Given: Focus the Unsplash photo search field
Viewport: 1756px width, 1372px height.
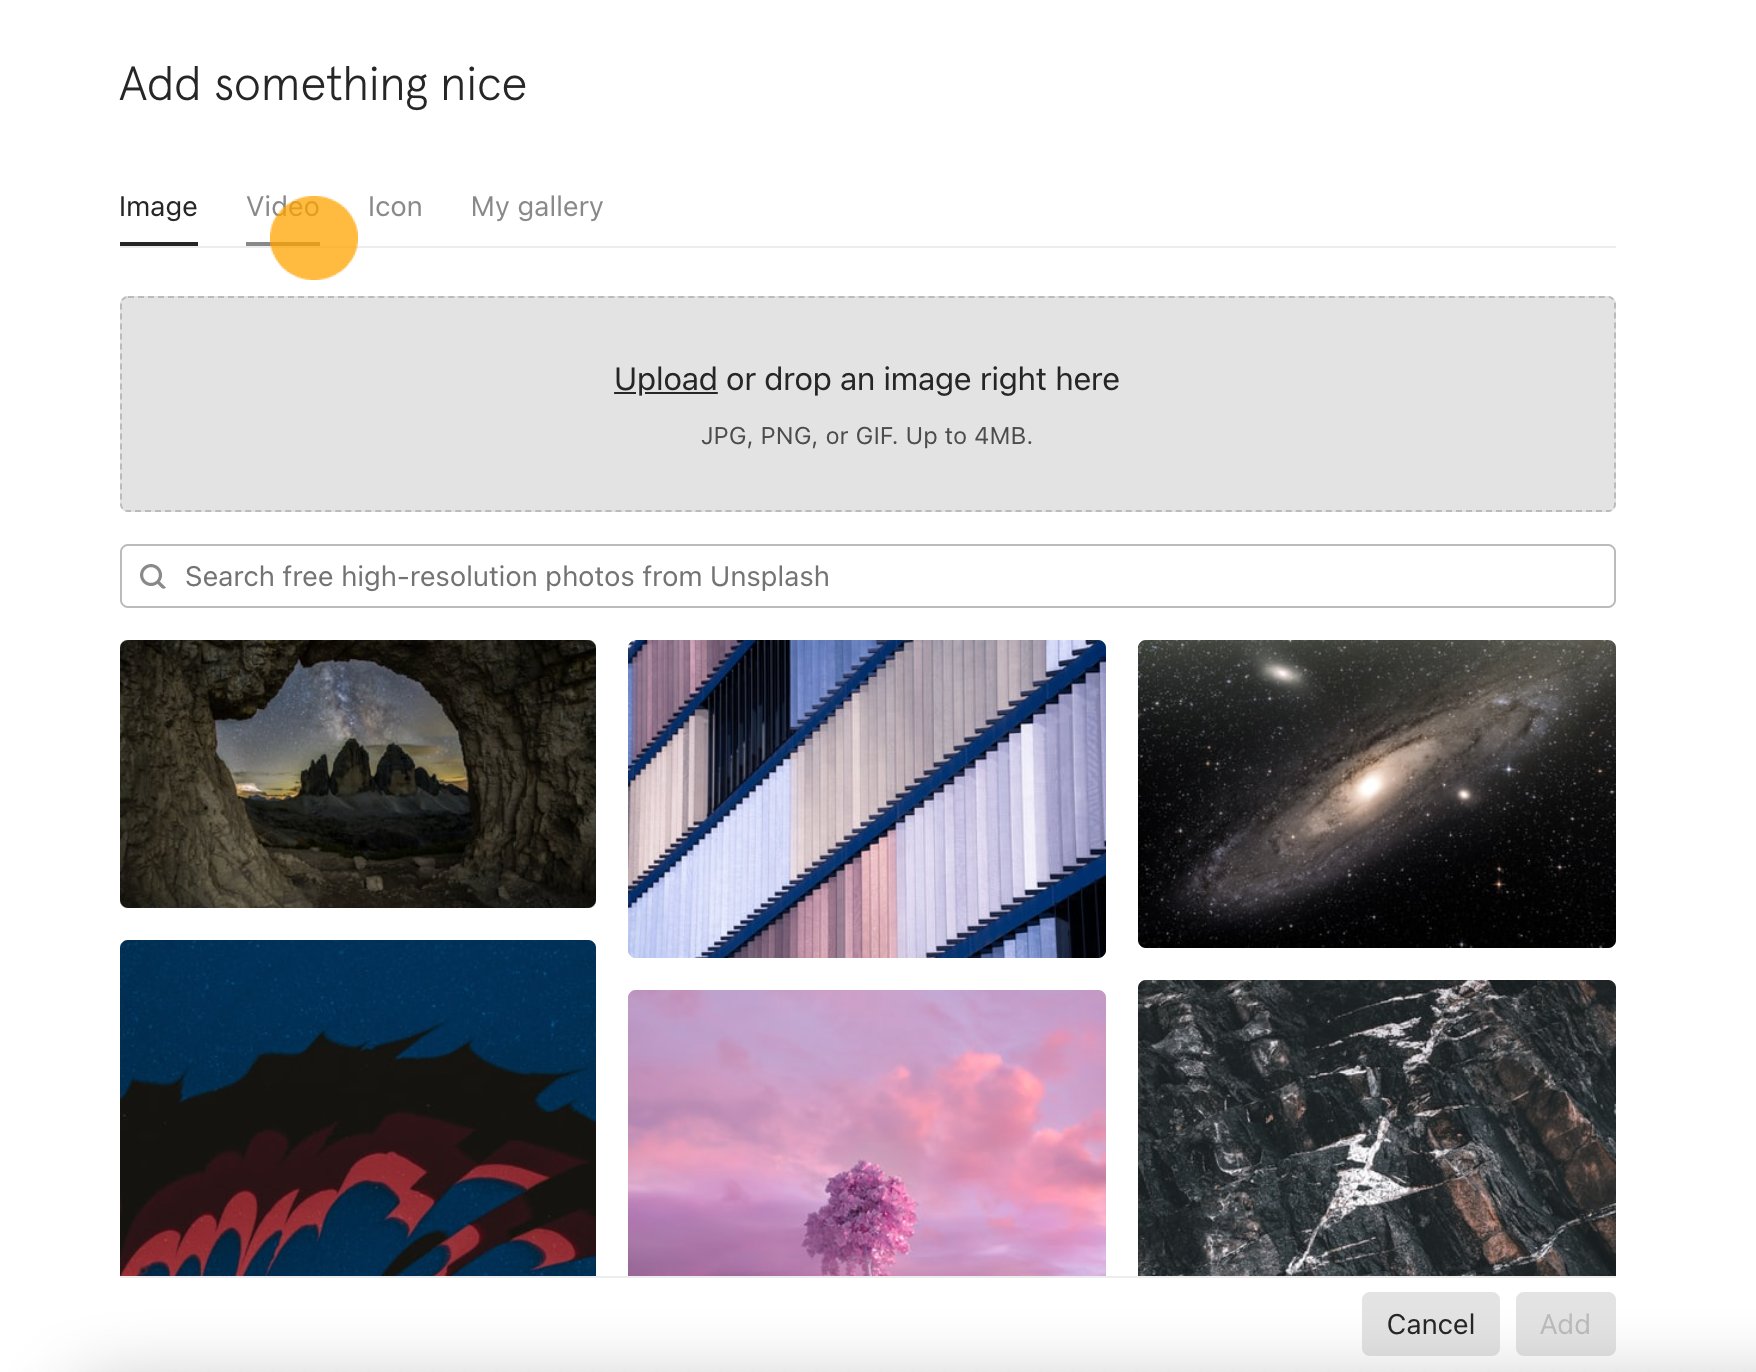Looking at the screenshot, I should point(868,576).
